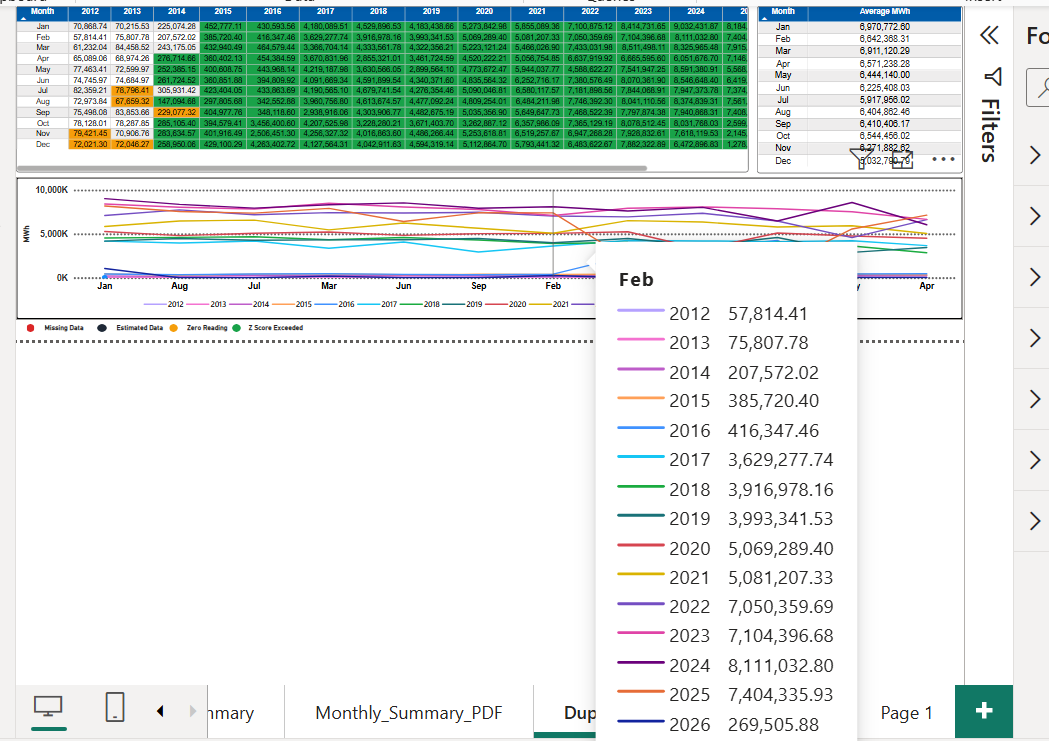Click green Z Score Exceeded legend dot
Viewport: 1049px width, 741px height.
click(236, 328)
